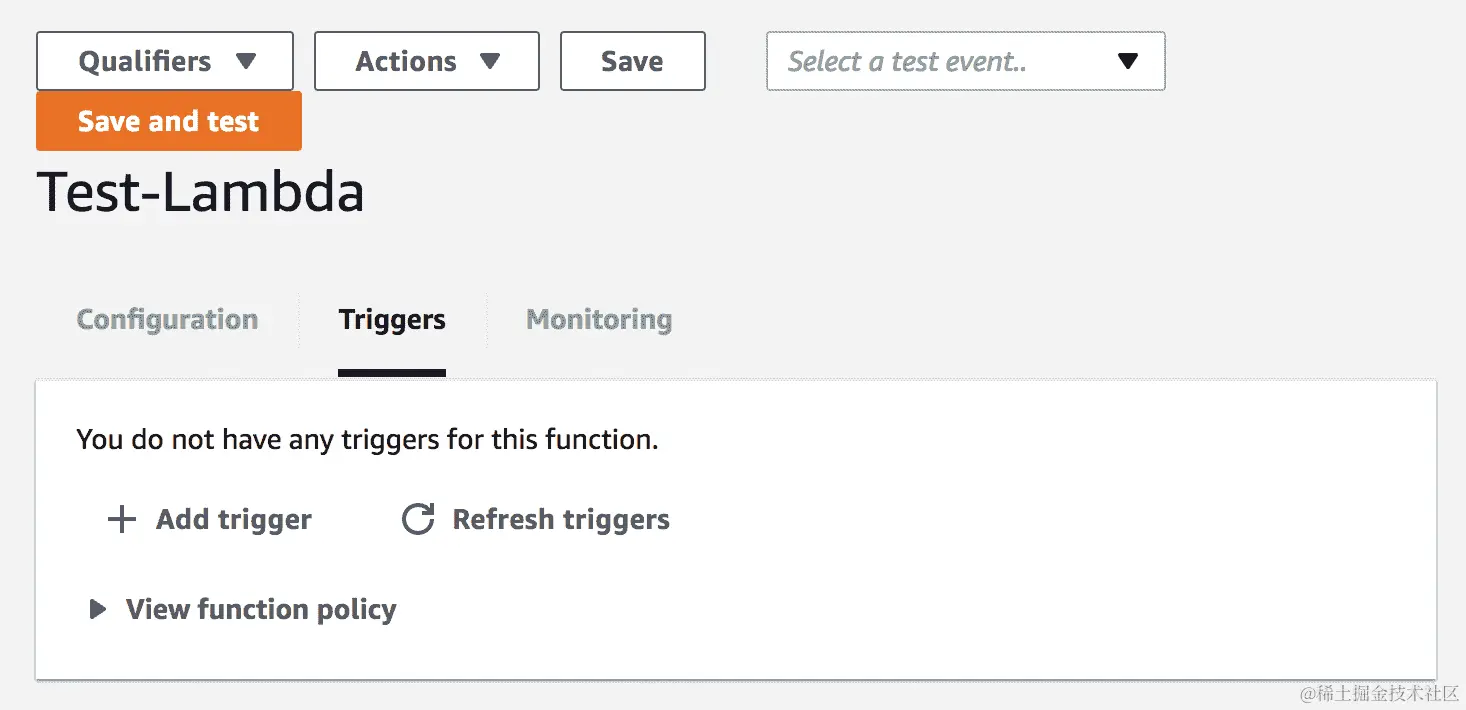Click the no triggers message text
Image resolution: width=1466 pixels, height=710 pixels.
pyautogui.click(x=367, y=440)
